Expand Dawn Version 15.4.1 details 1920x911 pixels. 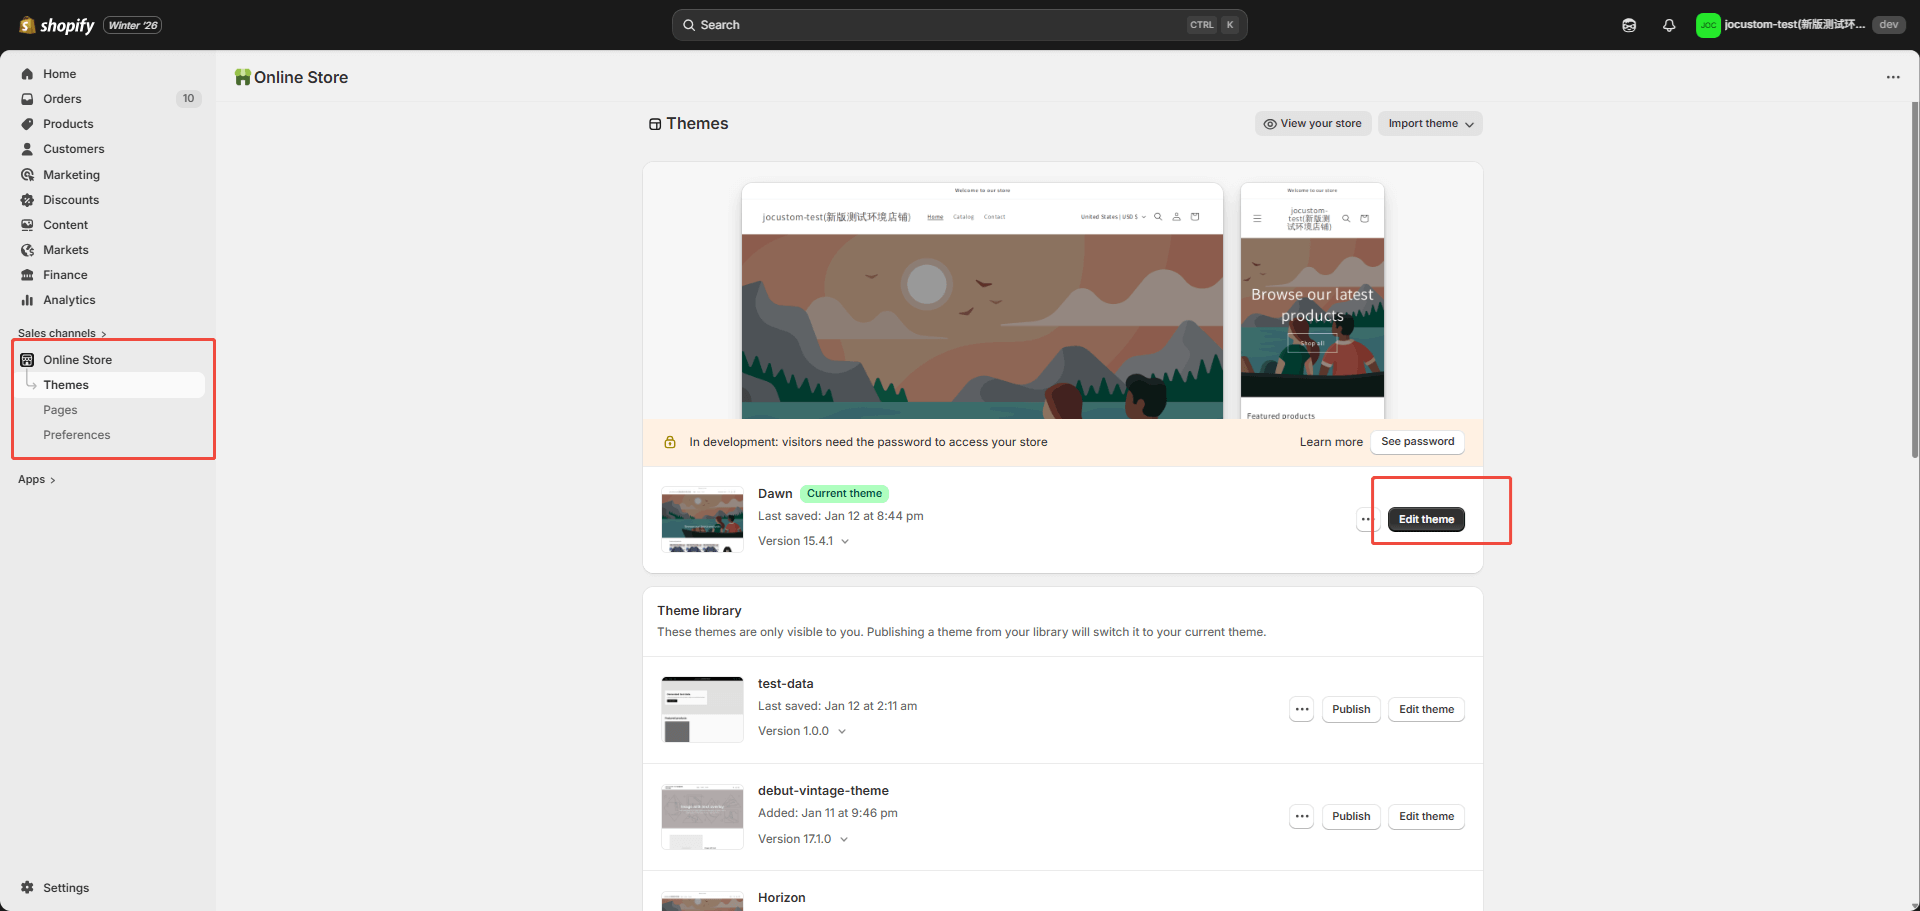[x=845, y=541]
